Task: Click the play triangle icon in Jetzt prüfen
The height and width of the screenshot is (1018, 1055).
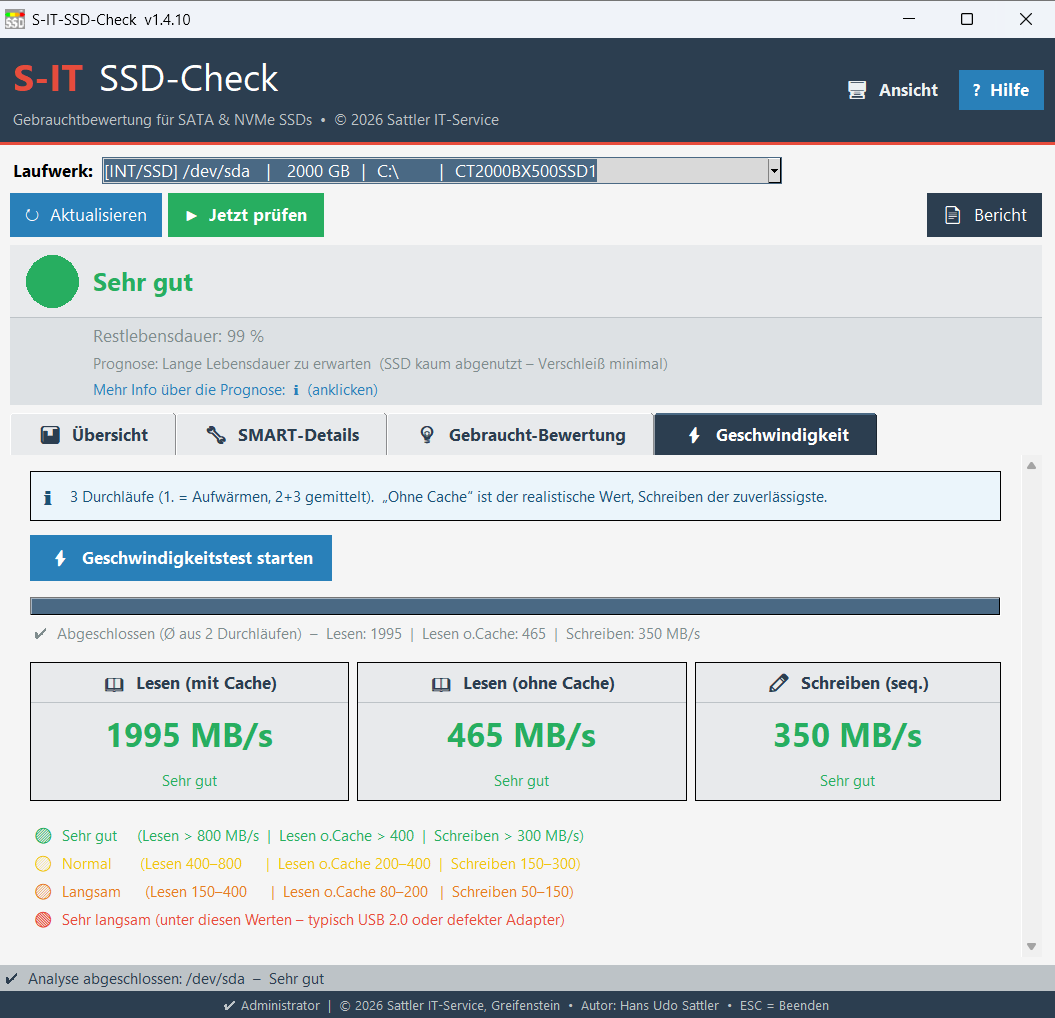Action: [x=191, y=216]
